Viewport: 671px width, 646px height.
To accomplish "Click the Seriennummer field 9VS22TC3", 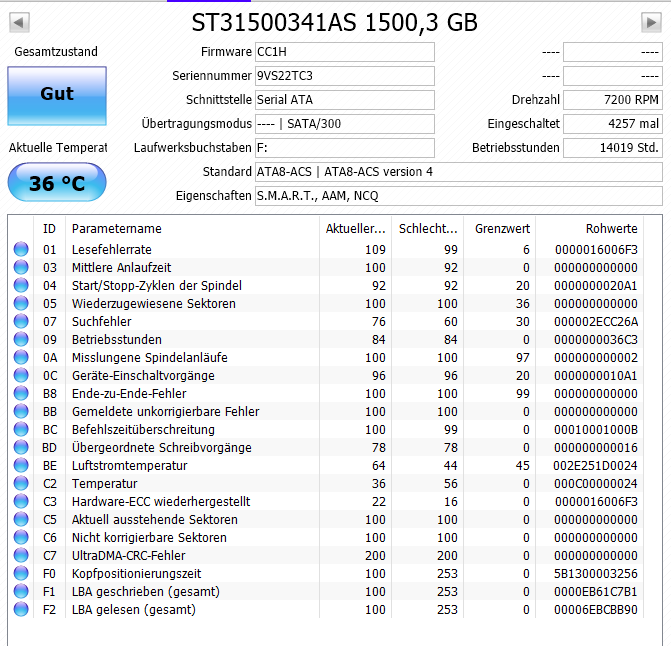I will click(x=345, y=76).
